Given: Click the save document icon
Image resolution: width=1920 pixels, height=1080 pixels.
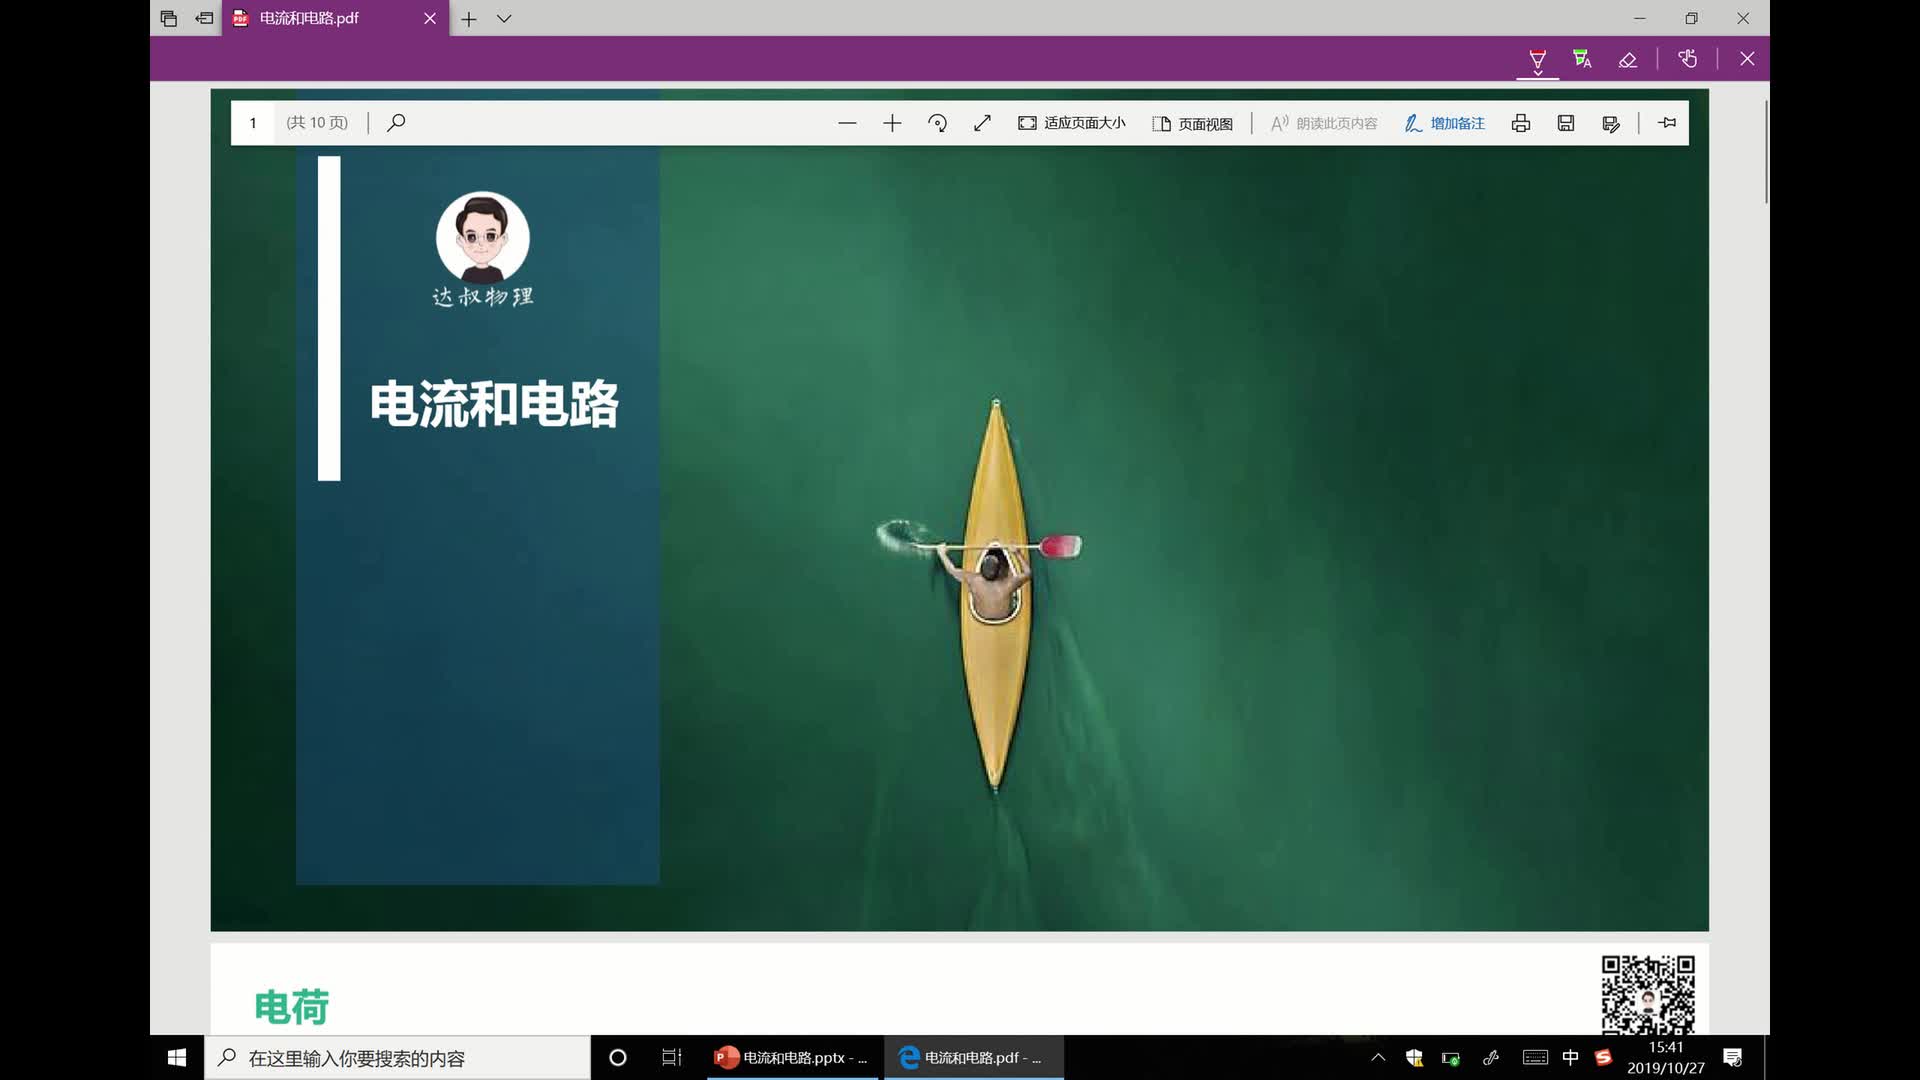Looking at the screenshot, I should coord(1565,122).
